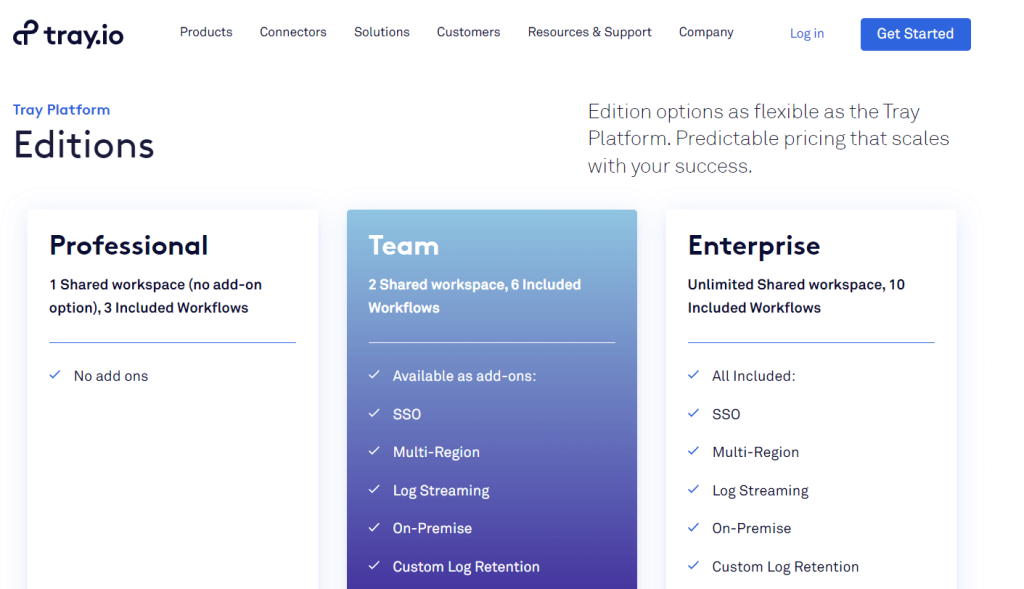The width and height of the screenshot is (1024, 589).
Task: Click the Enterprise On-Premise checkmark
Action: (x=694, y=528)
